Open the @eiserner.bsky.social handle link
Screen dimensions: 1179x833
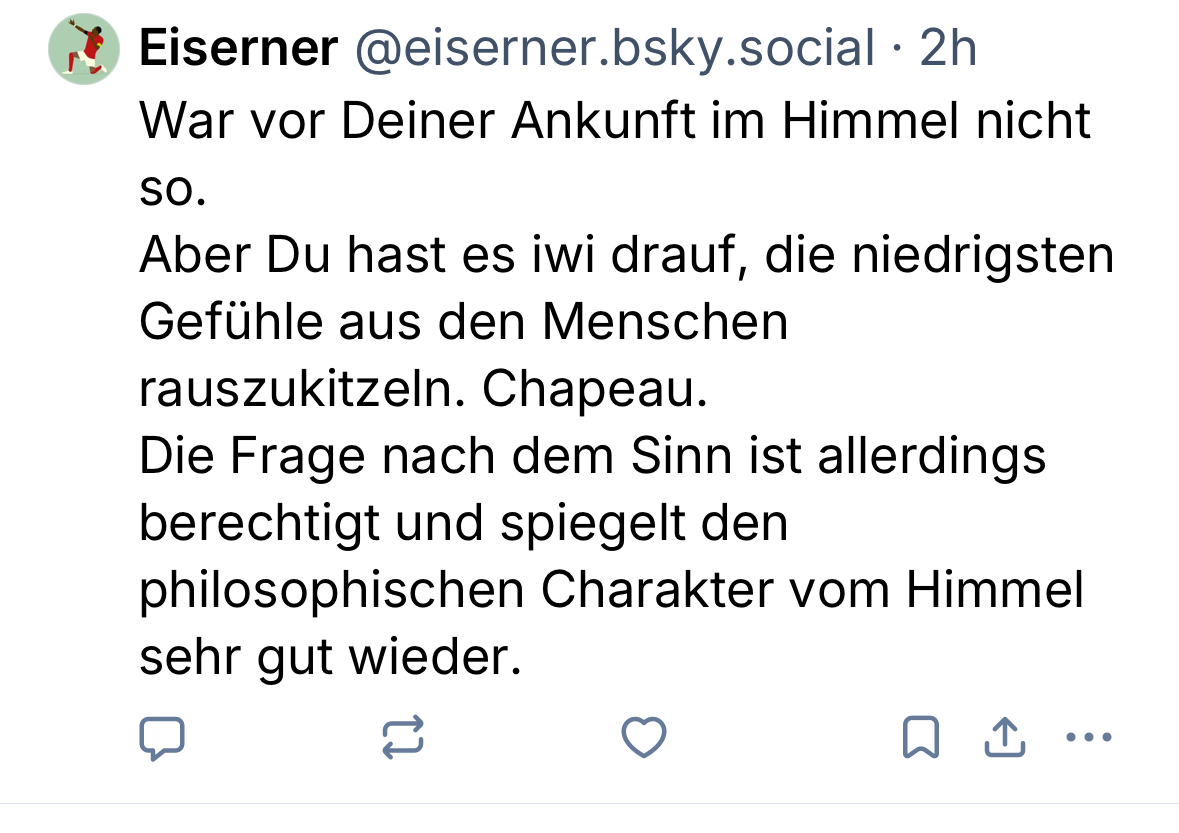(x=614, y=48)
